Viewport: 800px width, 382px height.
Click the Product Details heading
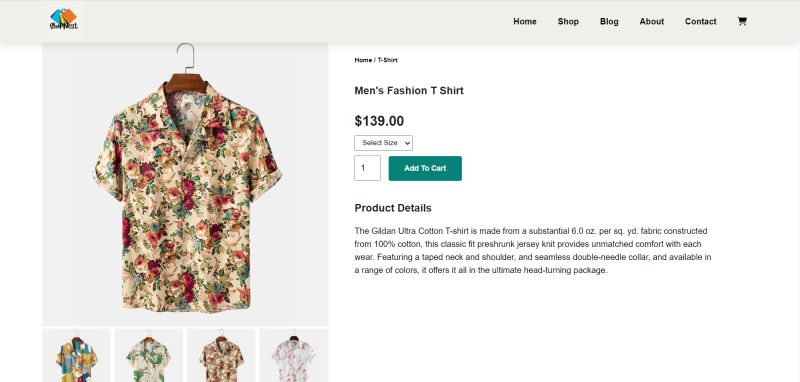click(x=393, y=208)
